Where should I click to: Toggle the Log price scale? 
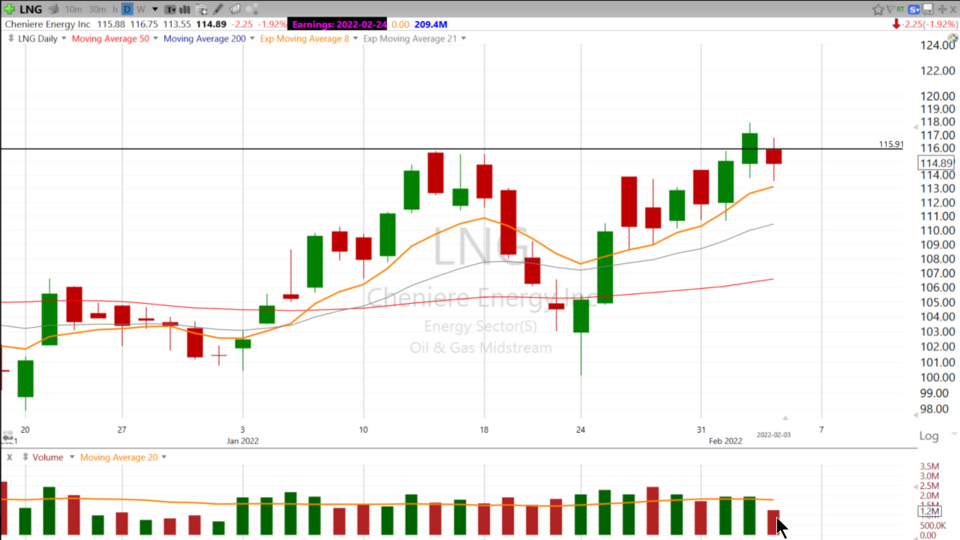point(929,436)
